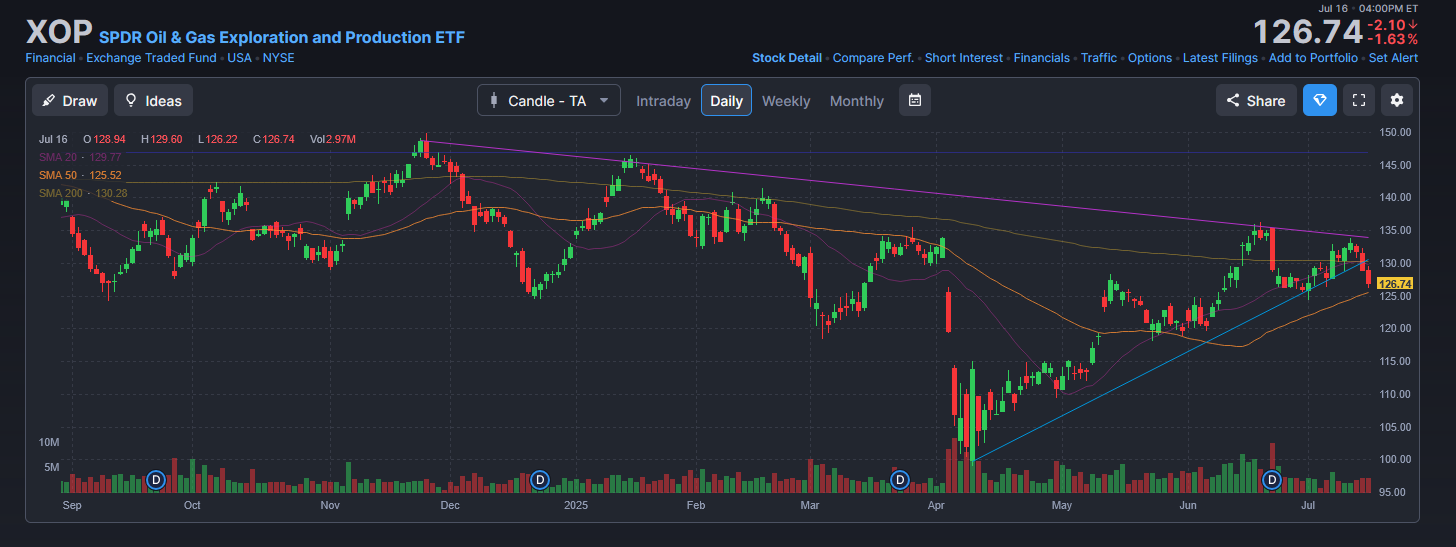Open the Candle - TA chart type dropdown
This screenshot has height=547, width=1456.
click(549, 100)
